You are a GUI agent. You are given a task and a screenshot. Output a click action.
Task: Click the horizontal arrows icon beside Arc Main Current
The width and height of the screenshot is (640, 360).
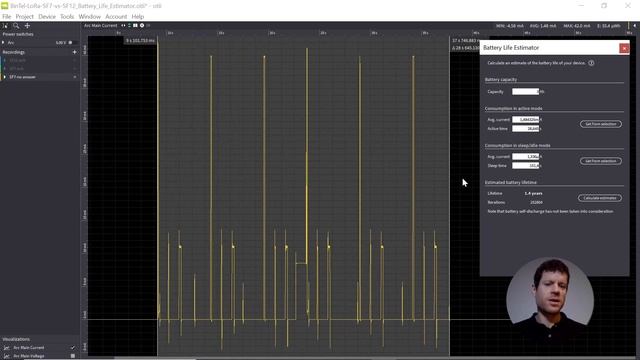(x=123, y=25)
